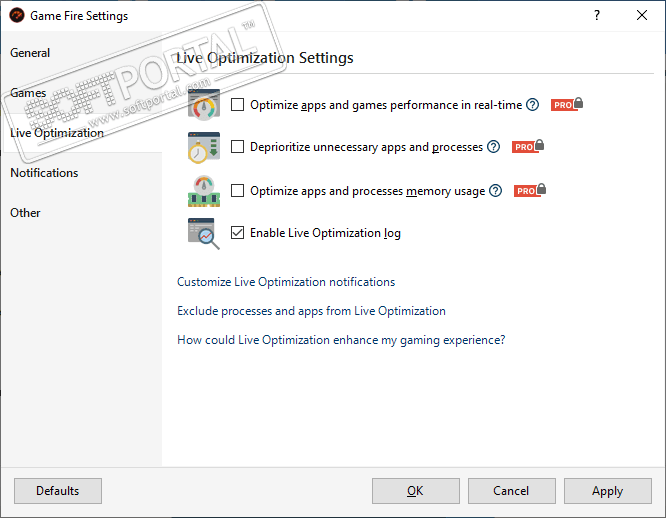666x518 pixels.
Task: Reset settings with the Defaults button
Action: tap(58, 491)
